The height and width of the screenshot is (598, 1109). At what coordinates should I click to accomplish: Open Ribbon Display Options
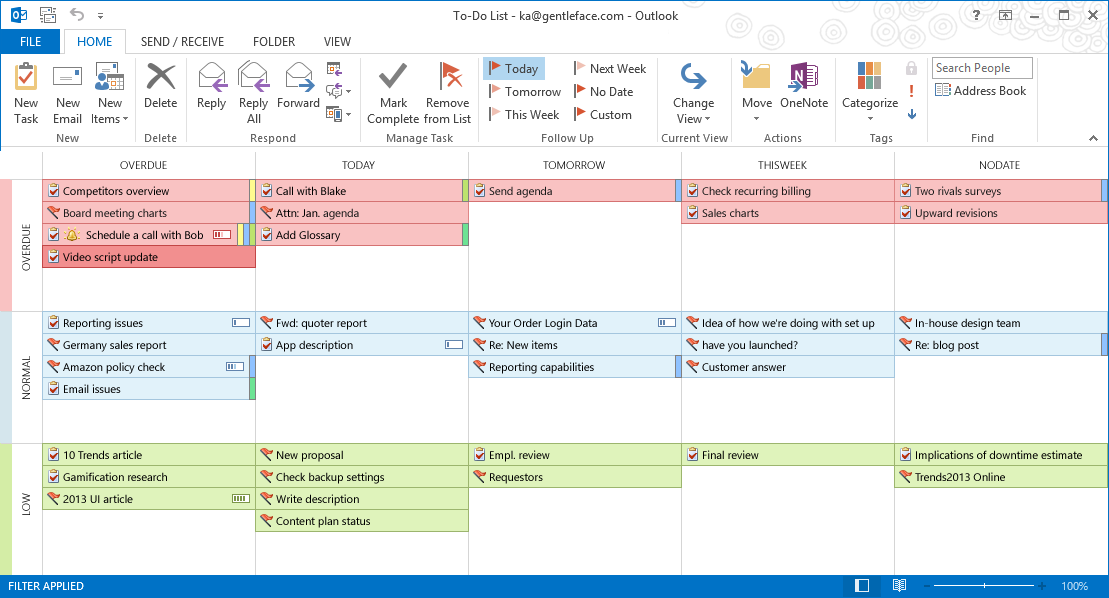pyautogui.click(x=1005, y=15)
